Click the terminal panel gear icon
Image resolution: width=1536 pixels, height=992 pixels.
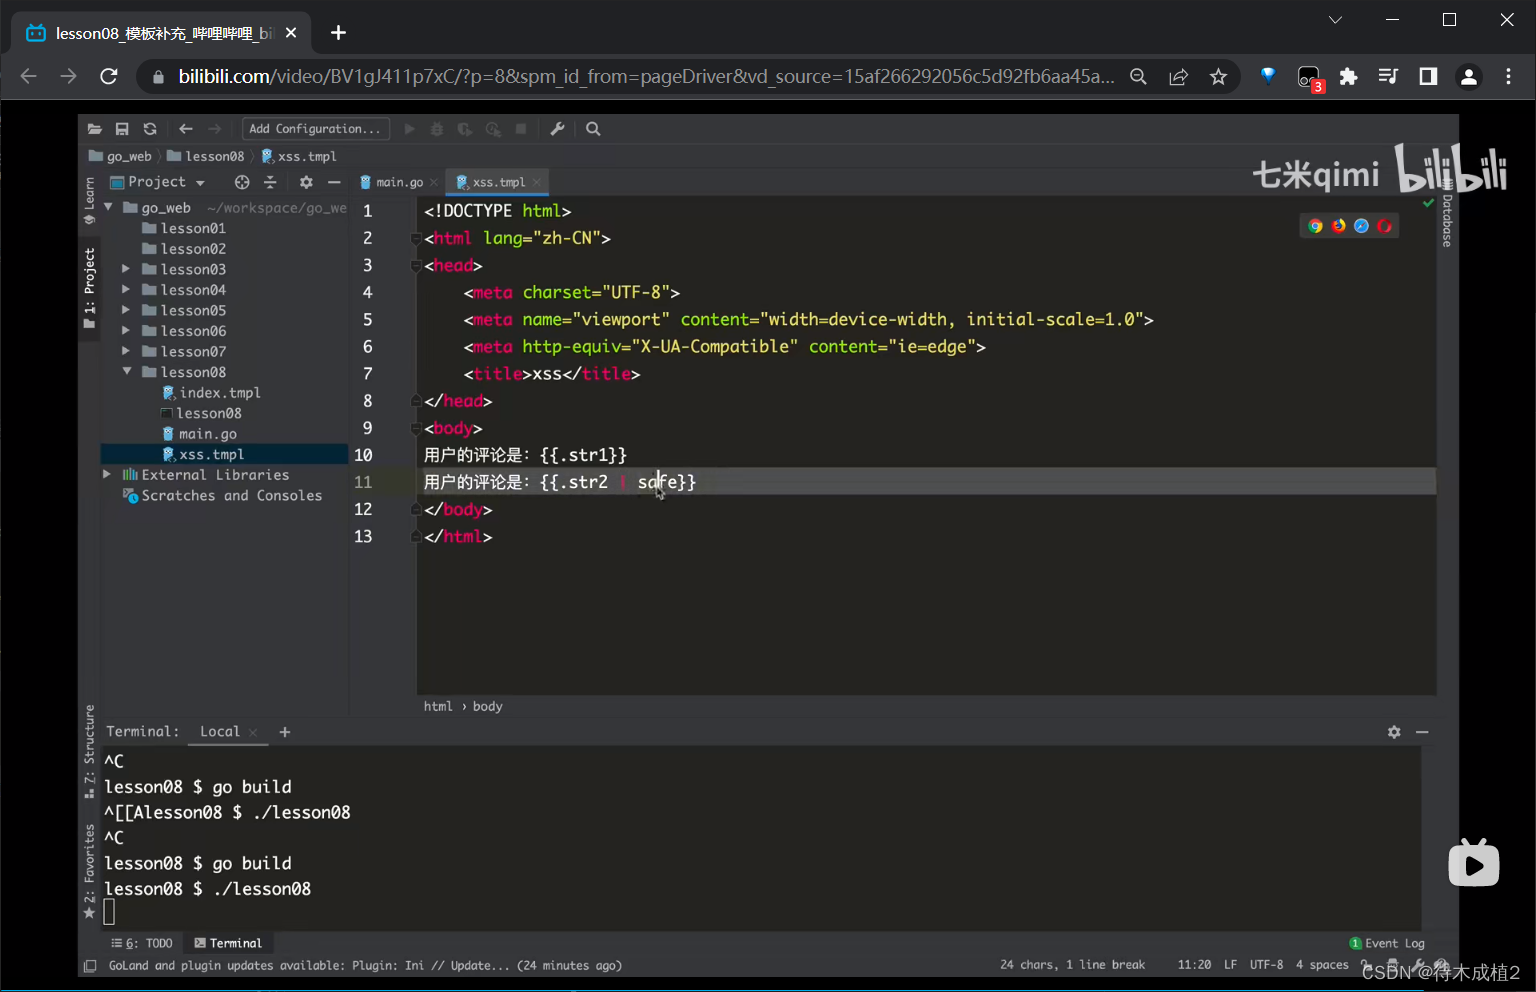(1394, 732)
